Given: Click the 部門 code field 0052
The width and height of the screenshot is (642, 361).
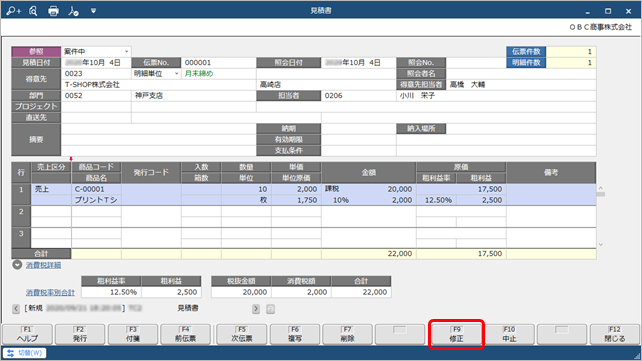Looking at the screenshot, I should coord(96,95).
